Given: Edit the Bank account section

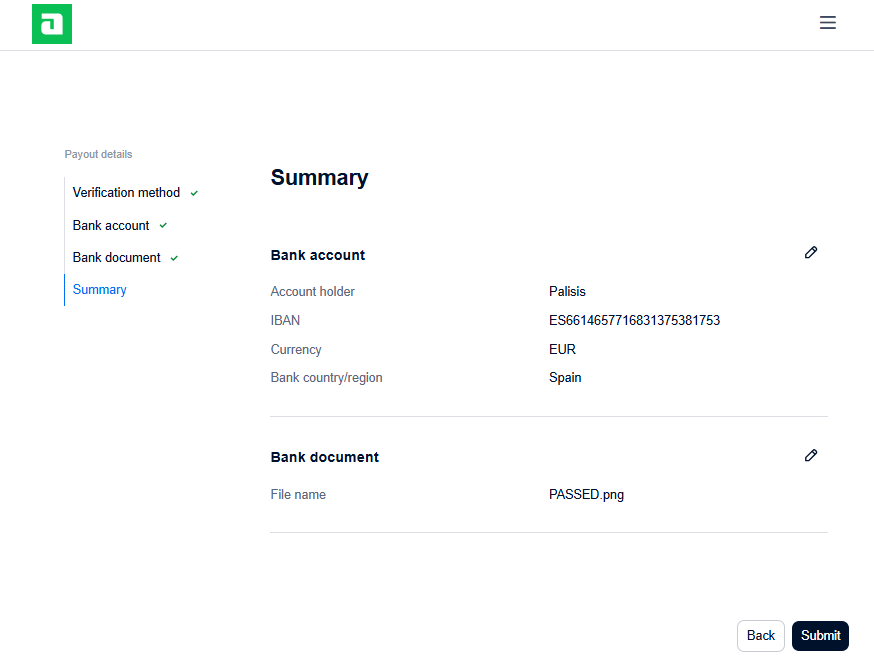Looking at the screenshot, I should point(811,252).
